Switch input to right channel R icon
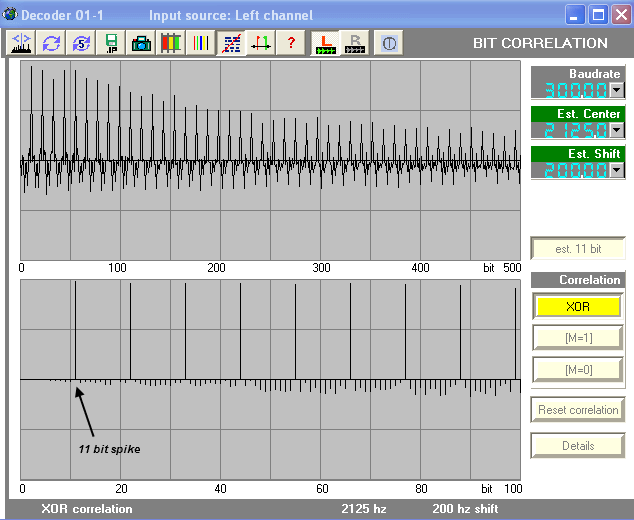This screenshot has height=520, width=634. (355, 43)
